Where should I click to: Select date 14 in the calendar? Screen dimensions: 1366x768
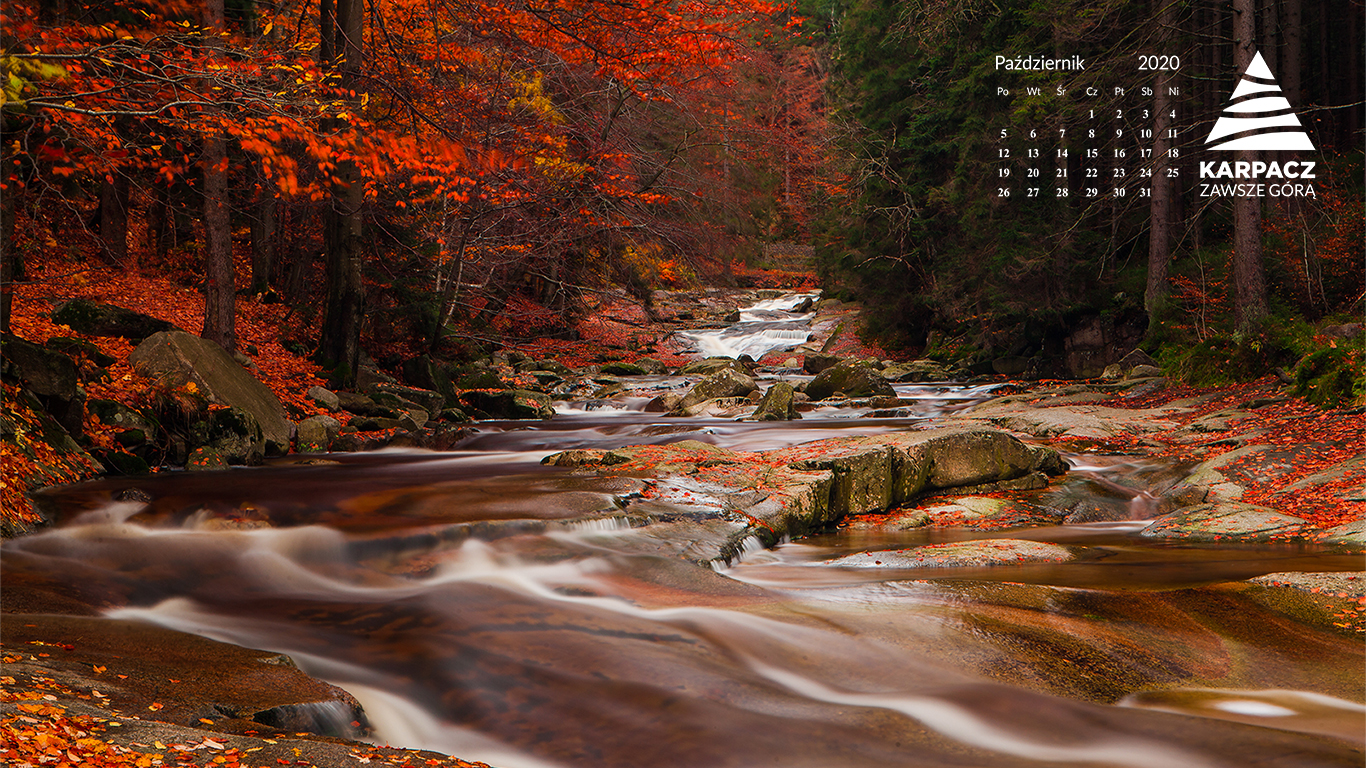[1062, 153]
